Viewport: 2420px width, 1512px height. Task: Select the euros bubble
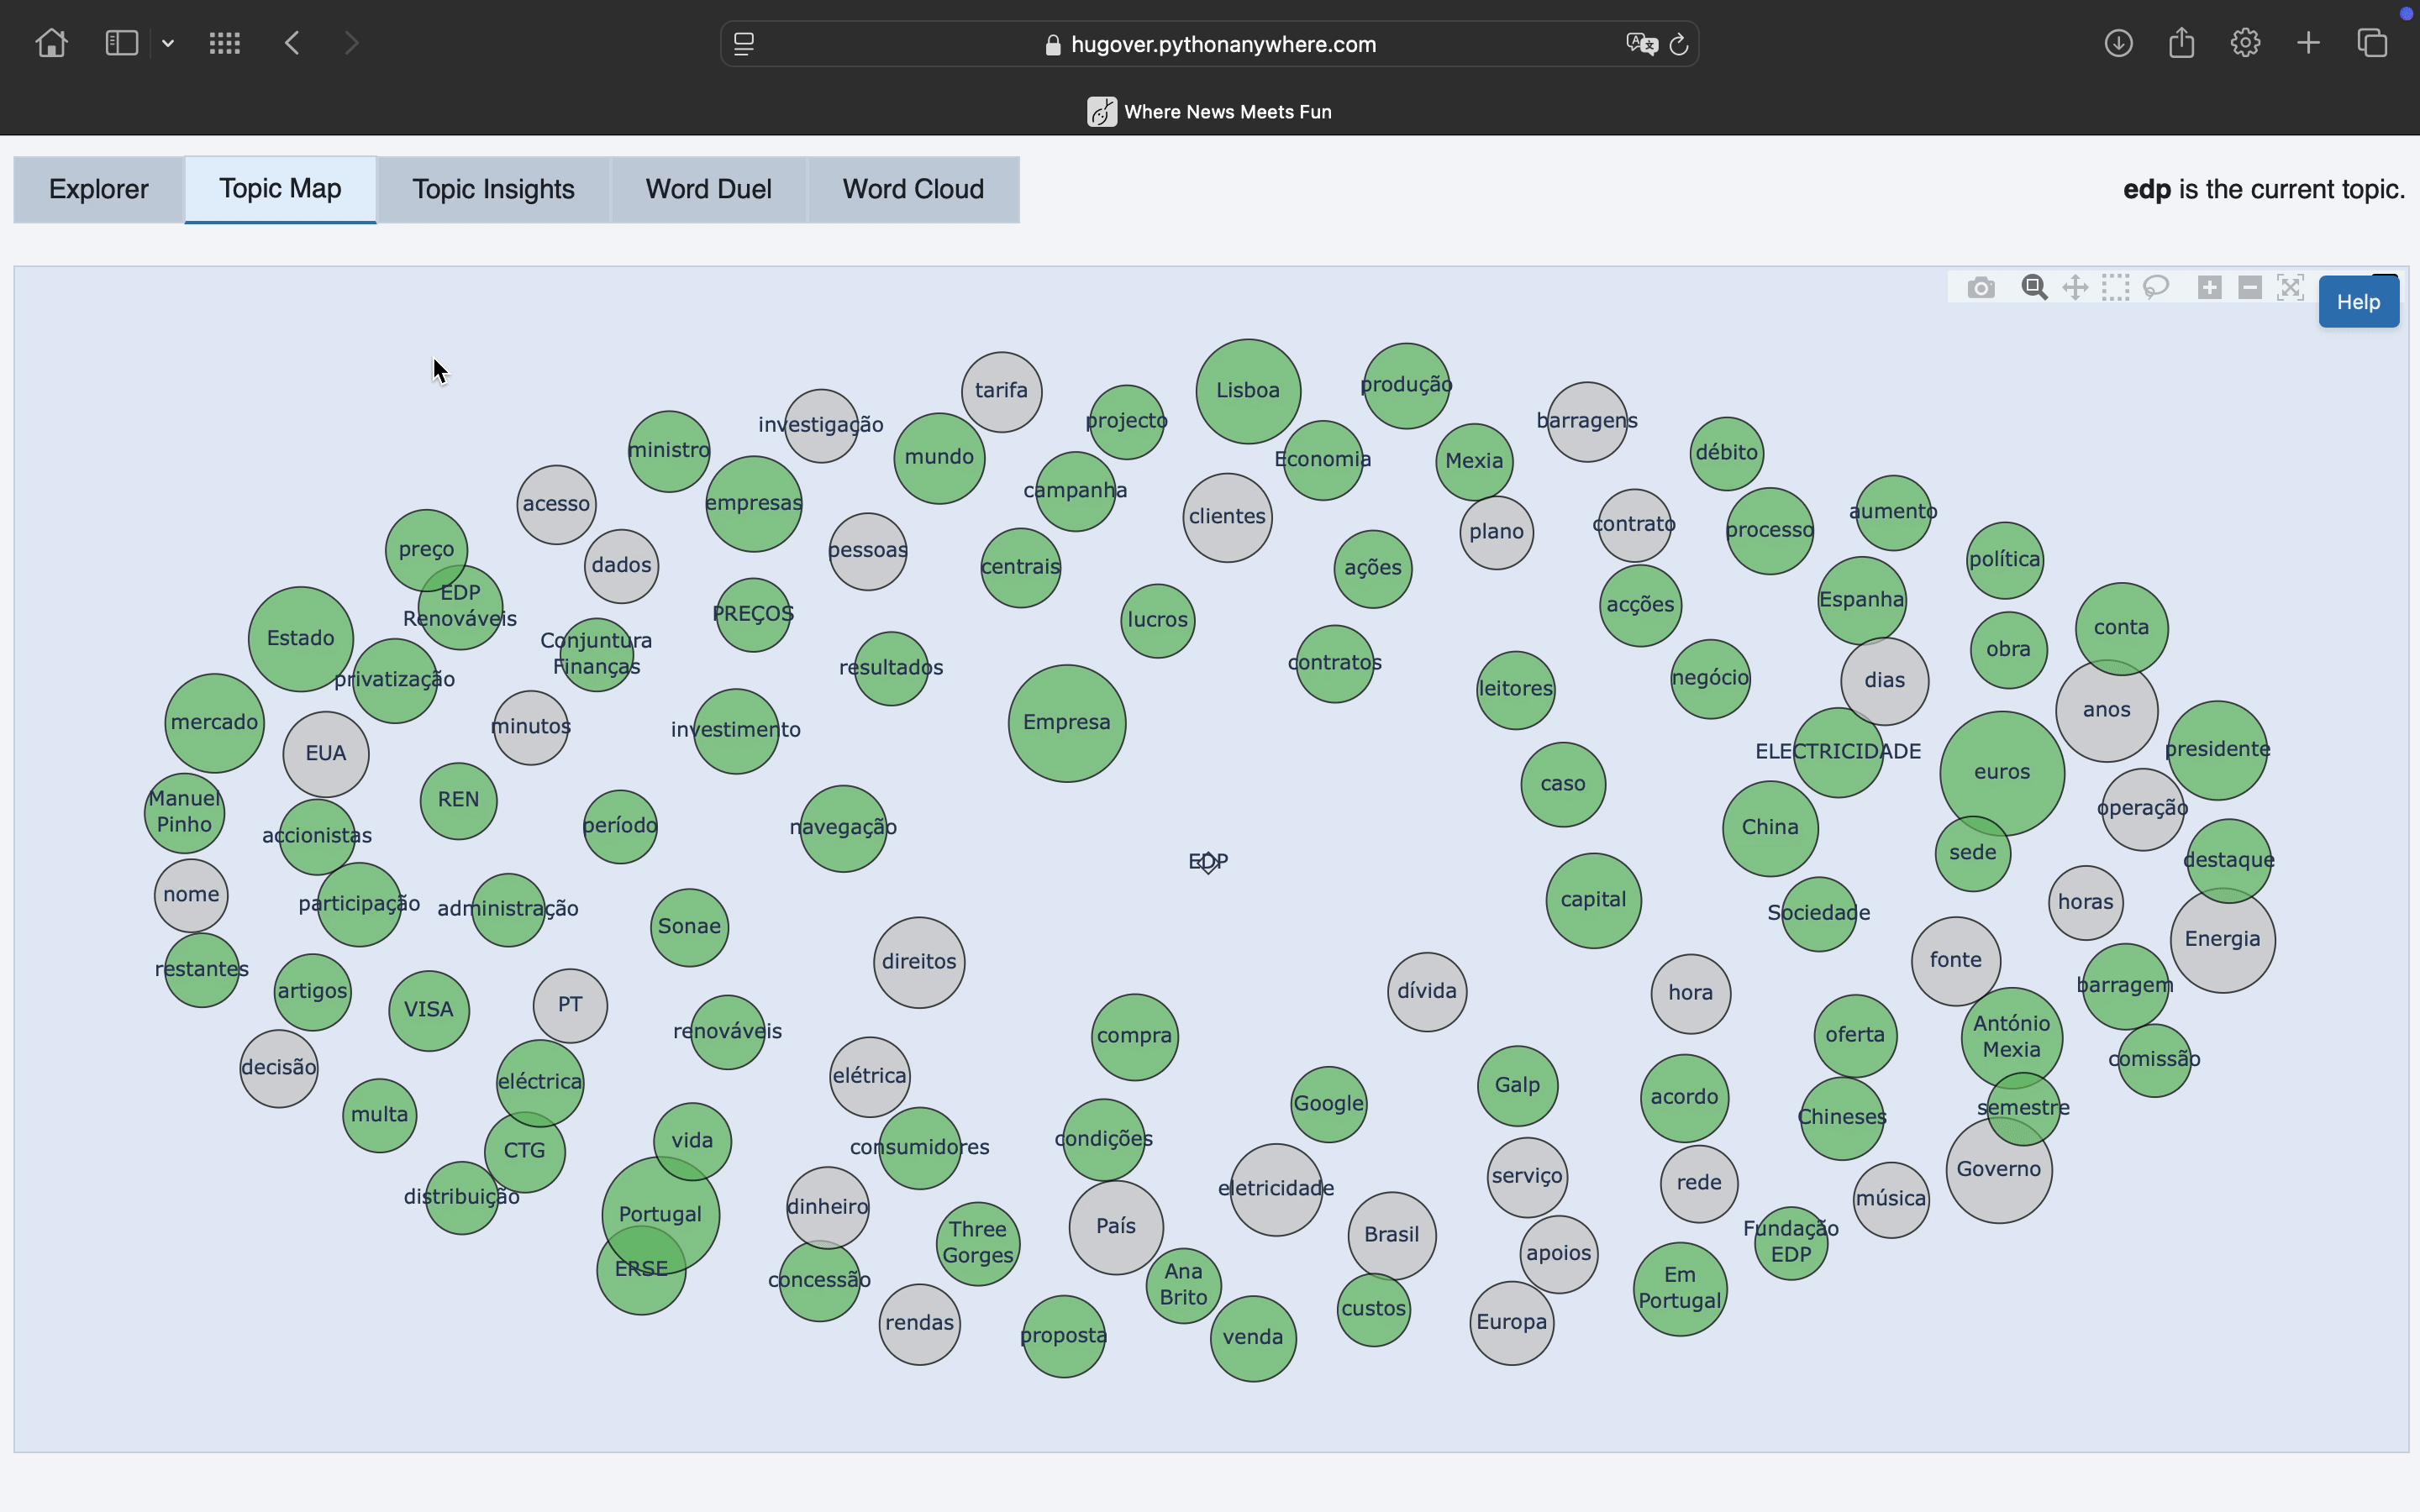pos(2002,773)
